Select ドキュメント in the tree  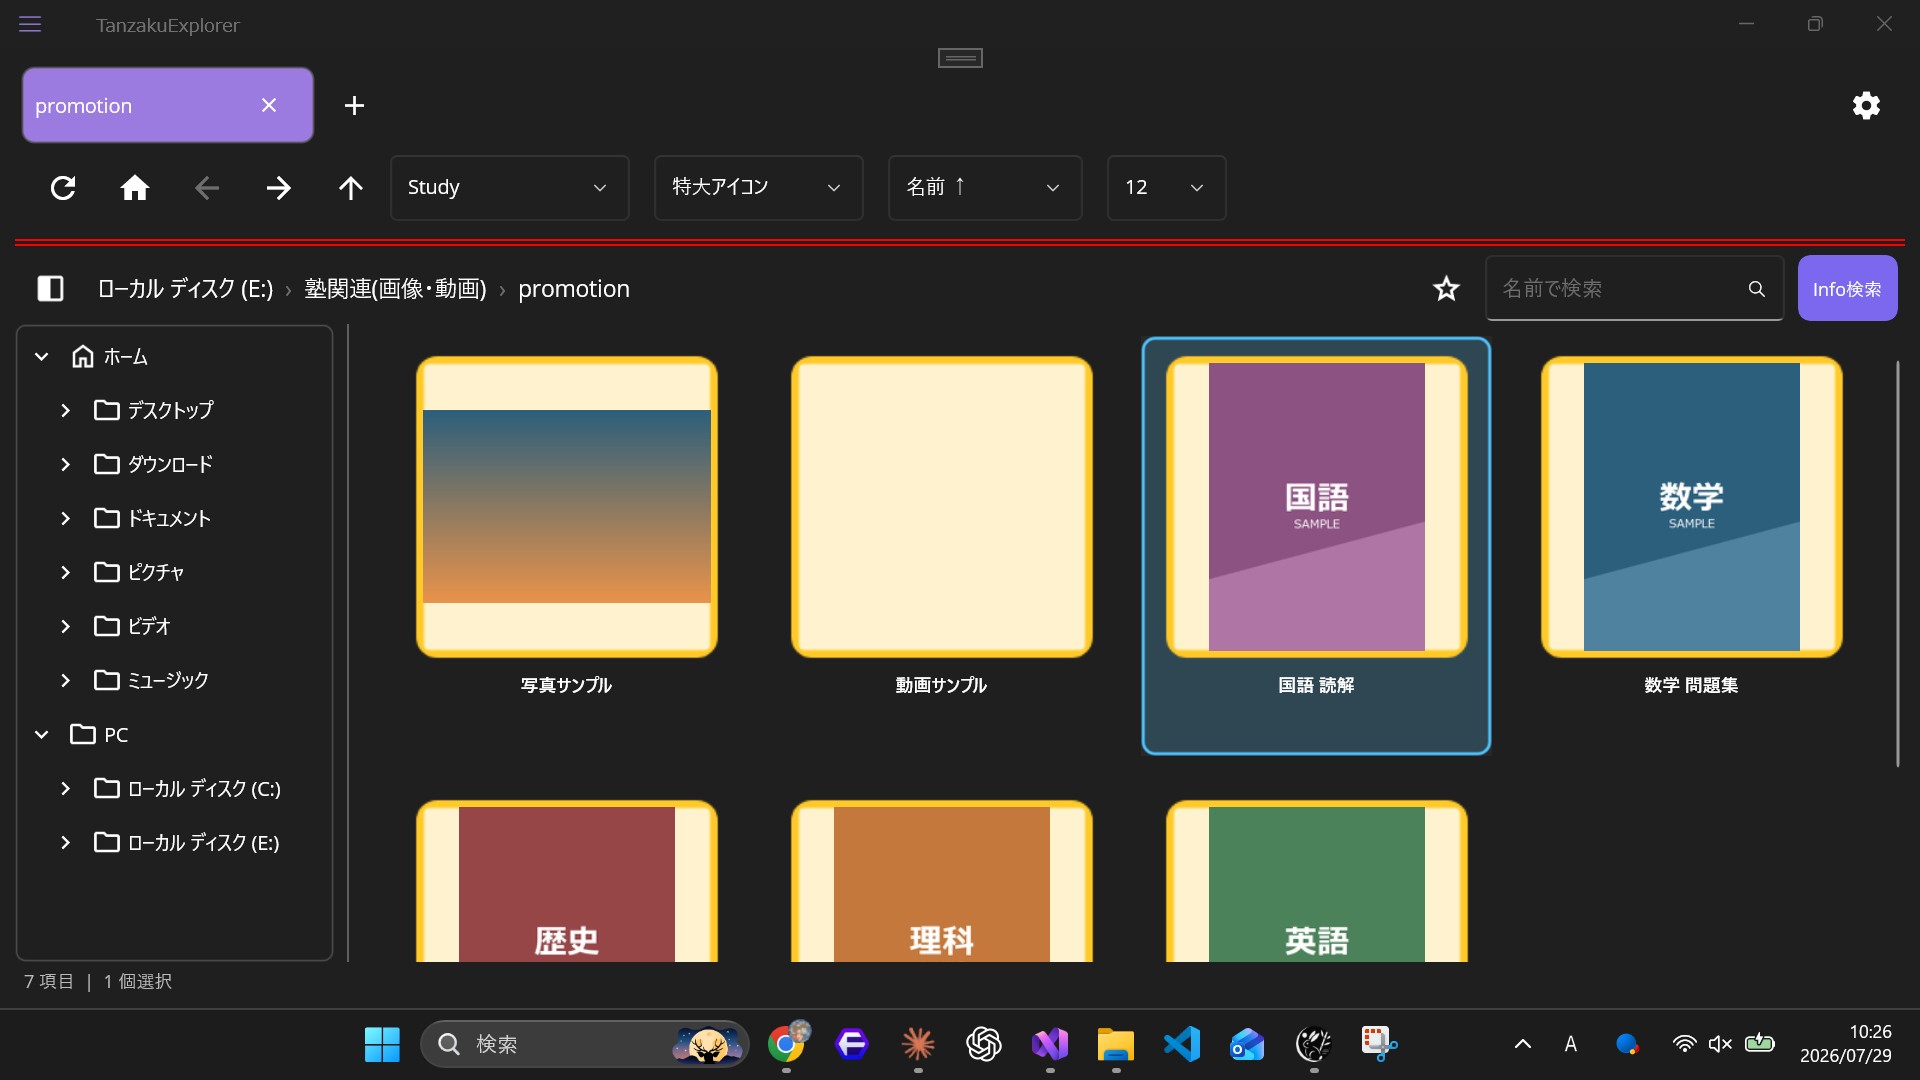coord(153,518)
